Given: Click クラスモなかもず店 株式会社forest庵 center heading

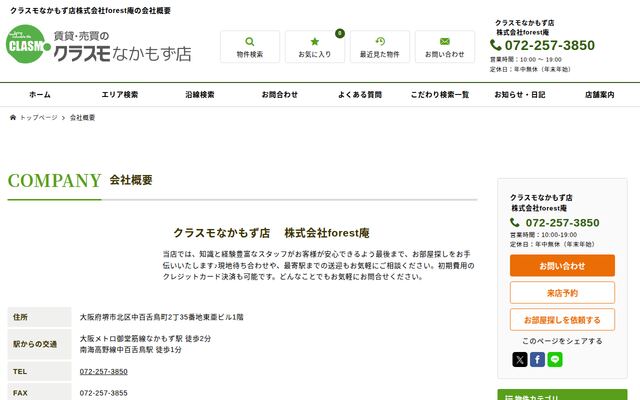Looking at the screenshot, I should [271, 233].
